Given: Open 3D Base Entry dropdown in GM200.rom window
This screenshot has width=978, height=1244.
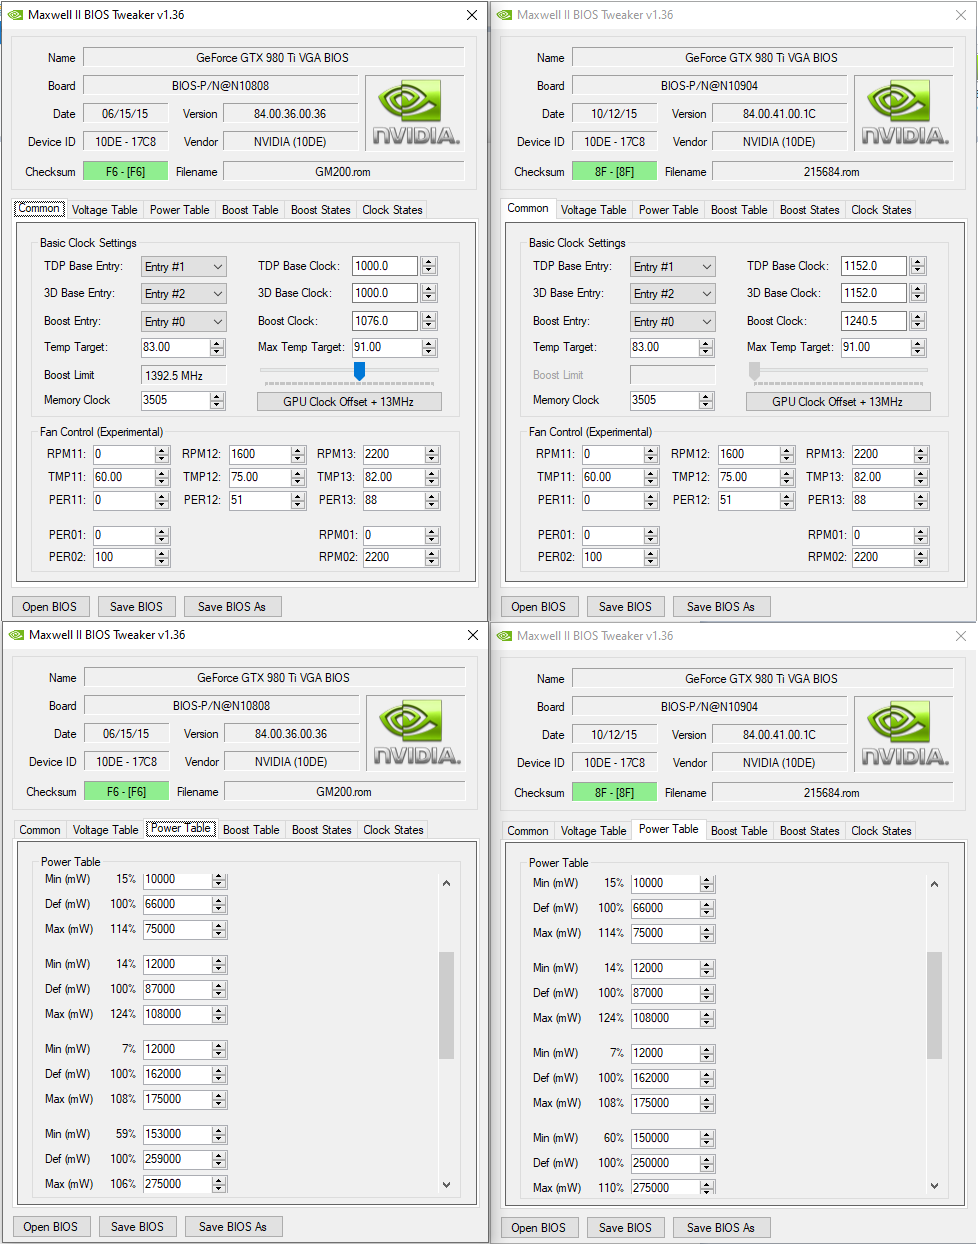Looking at the screenshot, I should 184,294.
